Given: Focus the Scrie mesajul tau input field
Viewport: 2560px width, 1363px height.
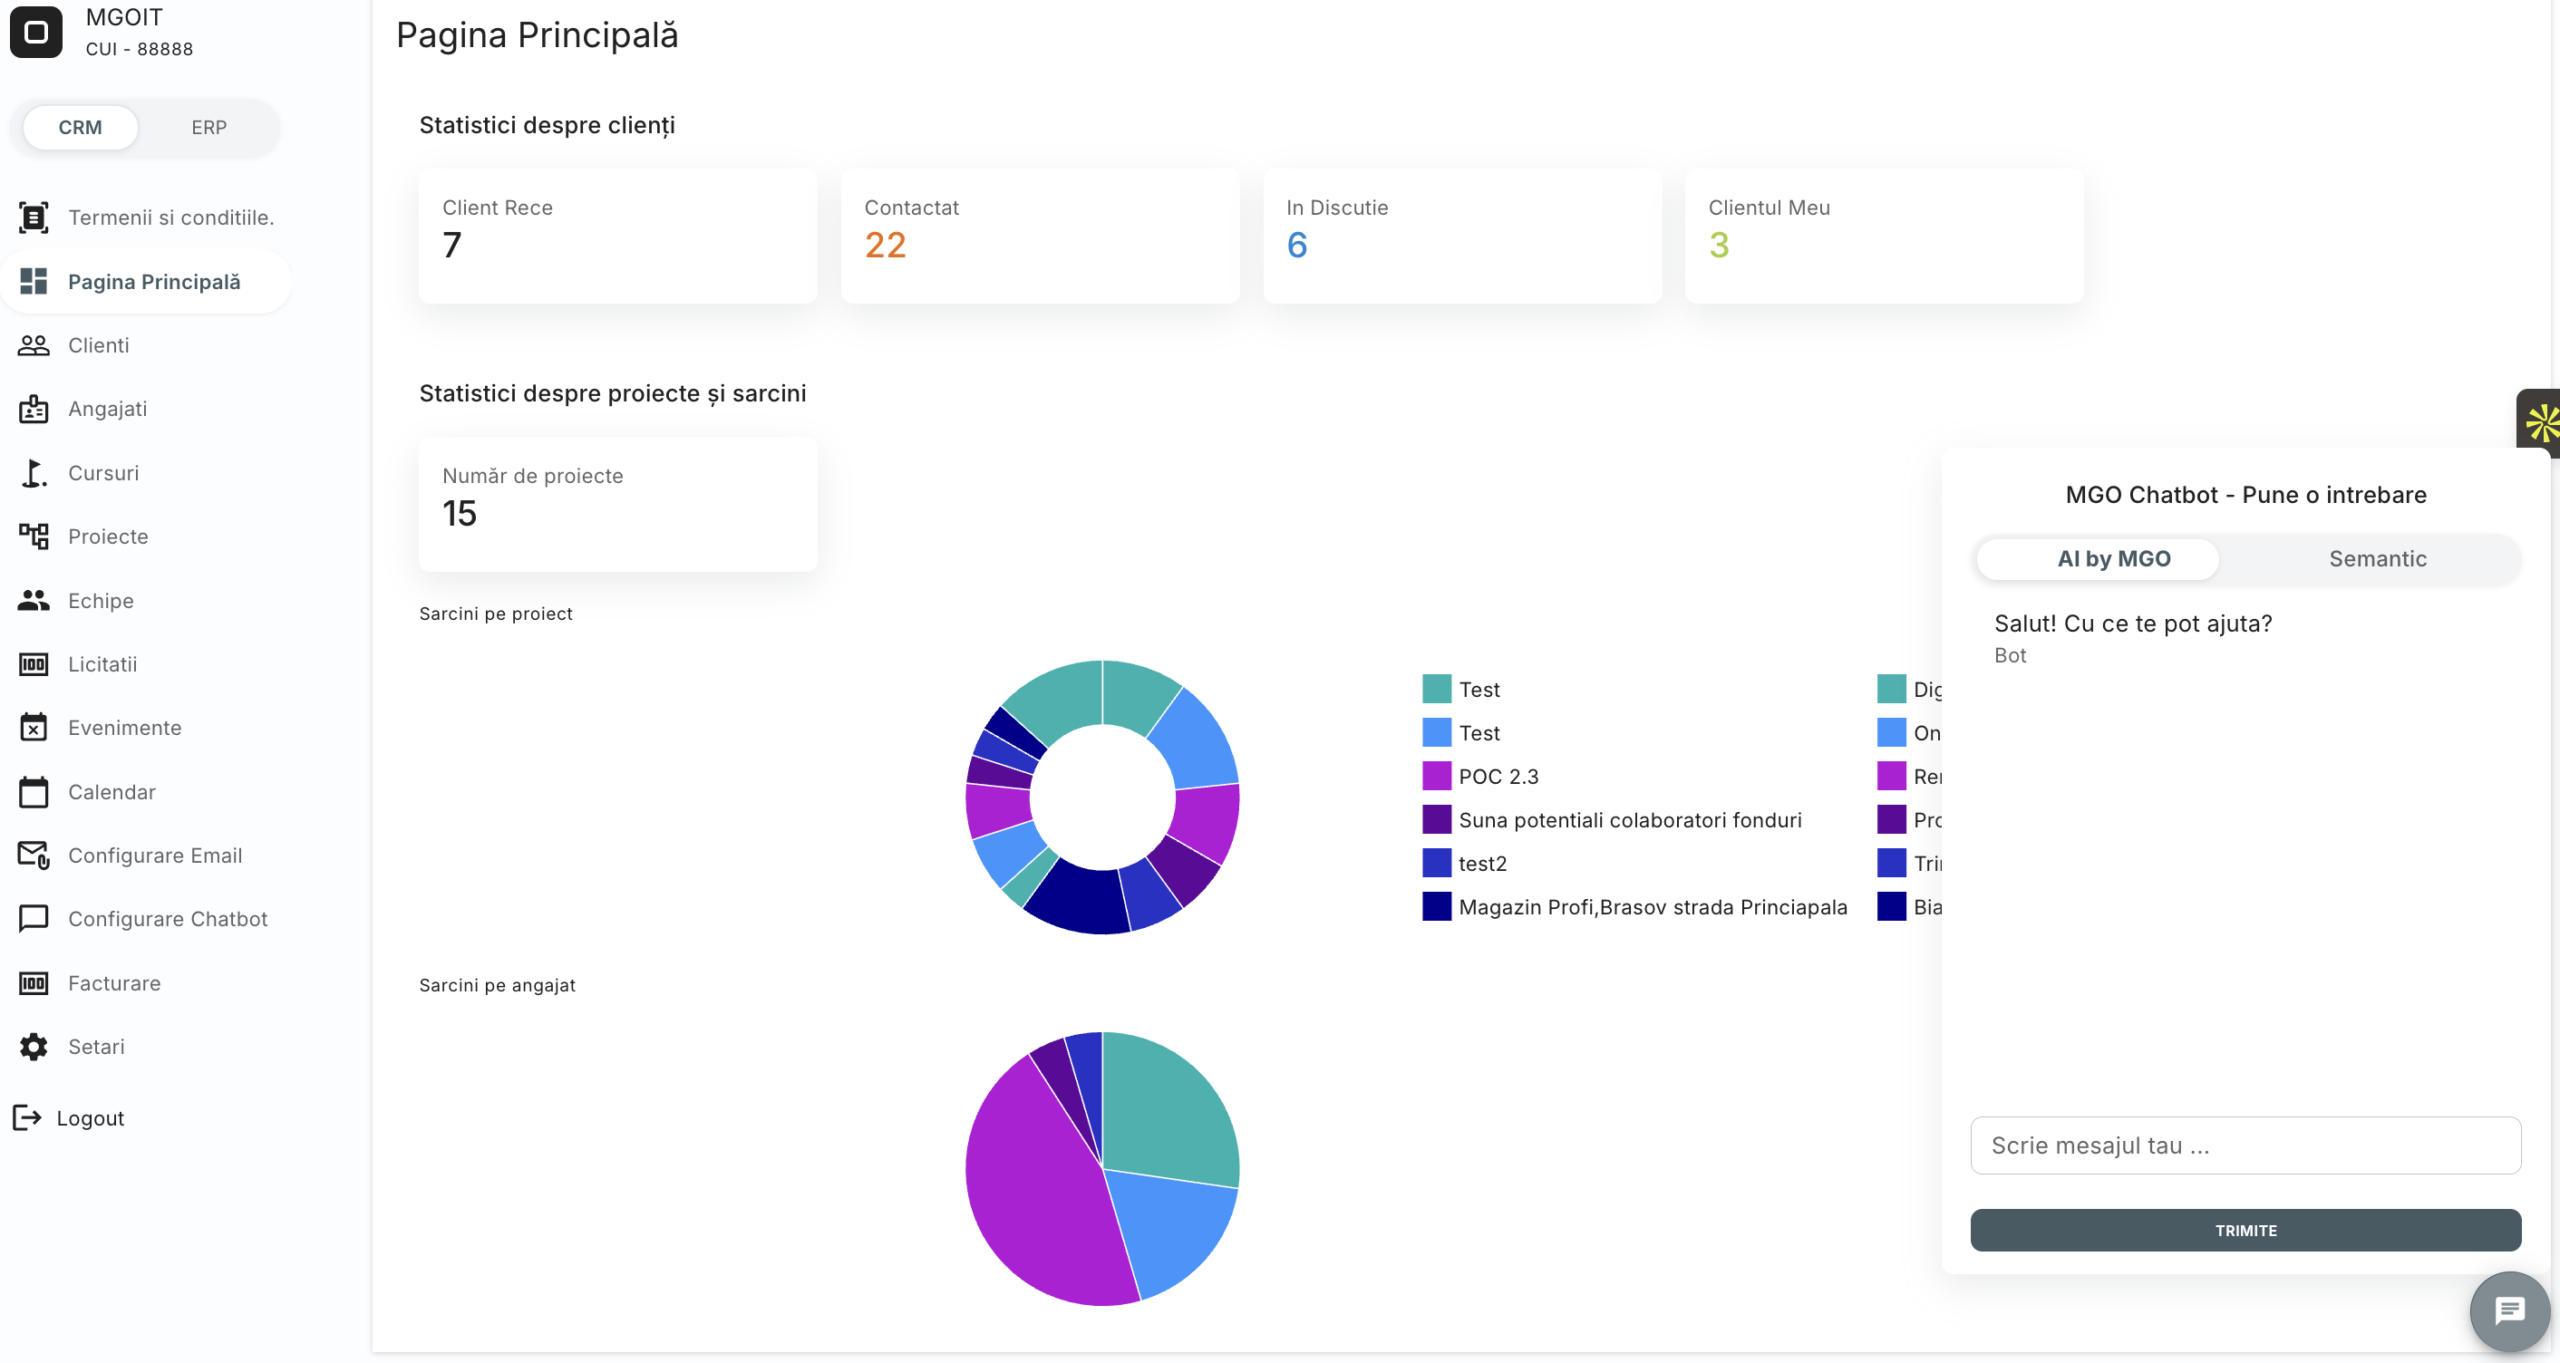Looking at the screenshot, I should [2245, 1145].
